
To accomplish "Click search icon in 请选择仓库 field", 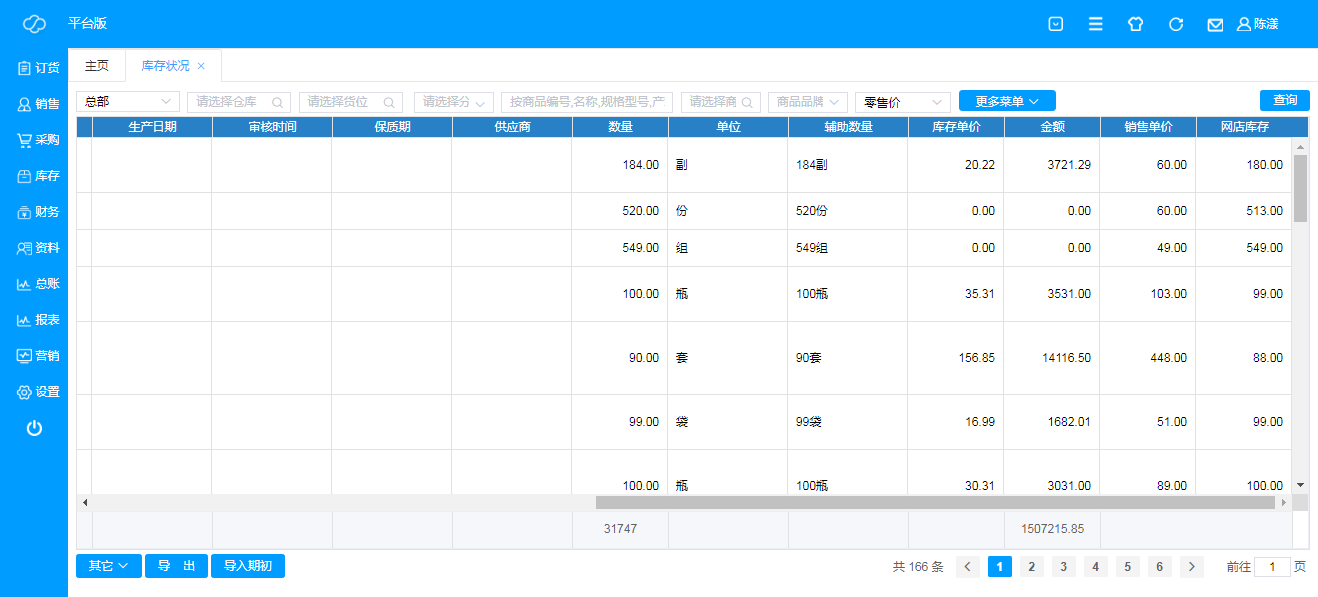I will tap(277, 102).
